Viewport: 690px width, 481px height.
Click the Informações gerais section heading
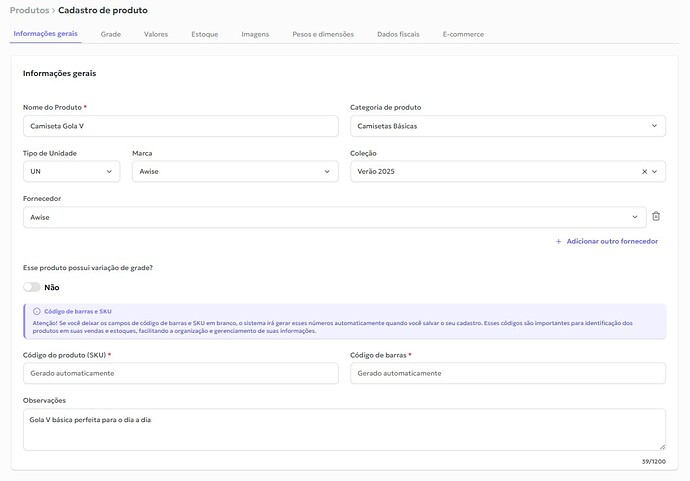click(x=59, y=73)
